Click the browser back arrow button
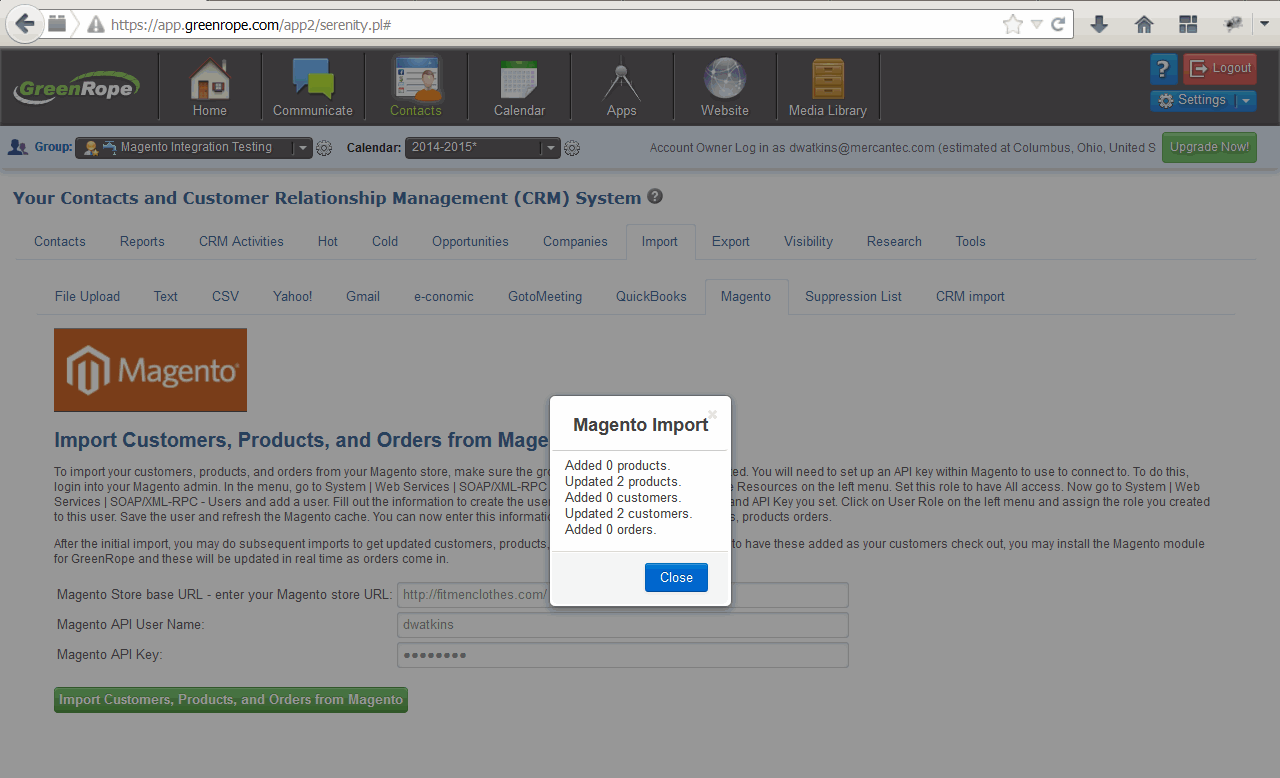Screen dimensions: 1280x778 (x=27, y=24)
